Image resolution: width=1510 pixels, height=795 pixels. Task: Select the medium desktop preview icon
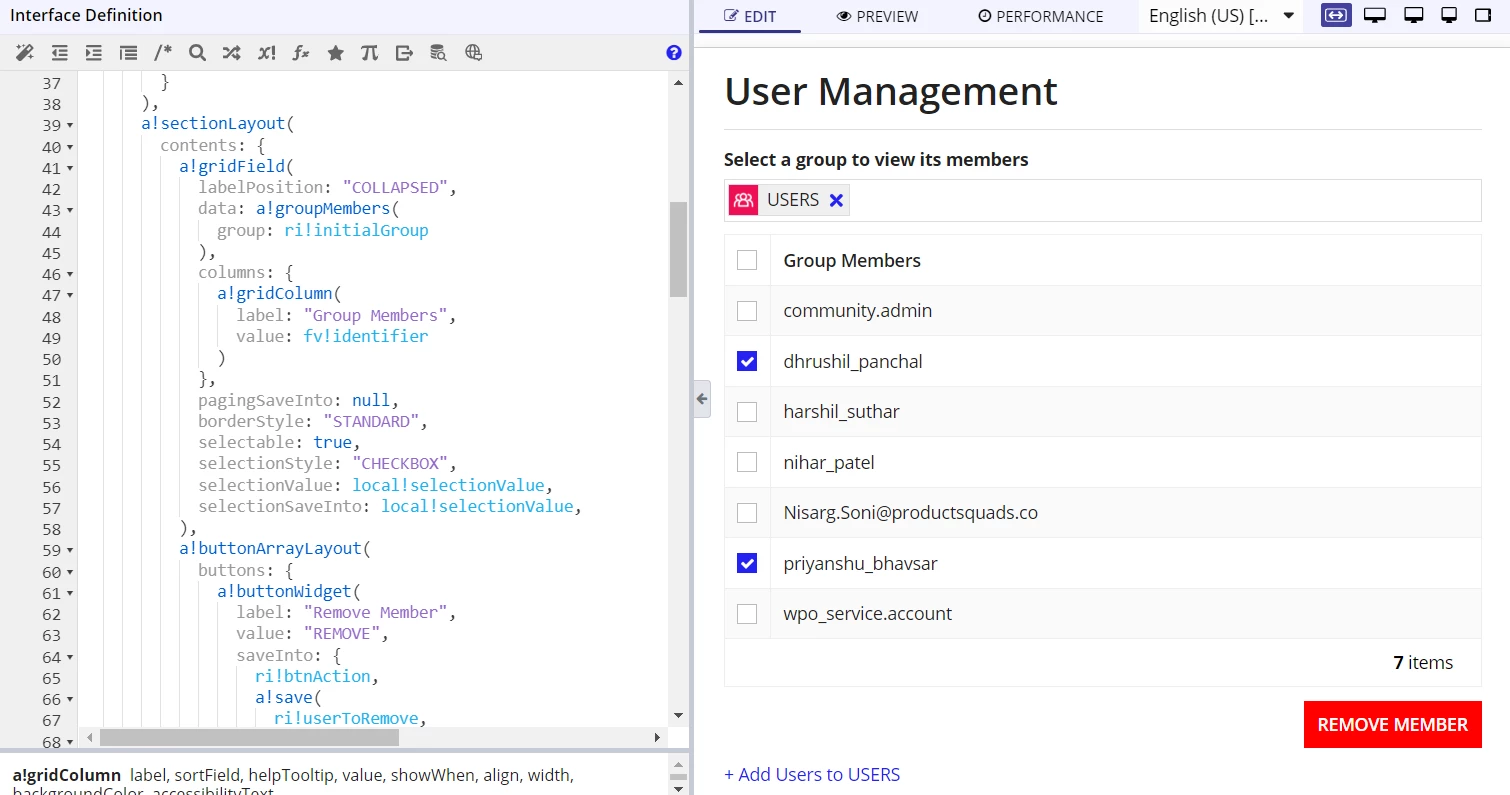[1413, 15]
